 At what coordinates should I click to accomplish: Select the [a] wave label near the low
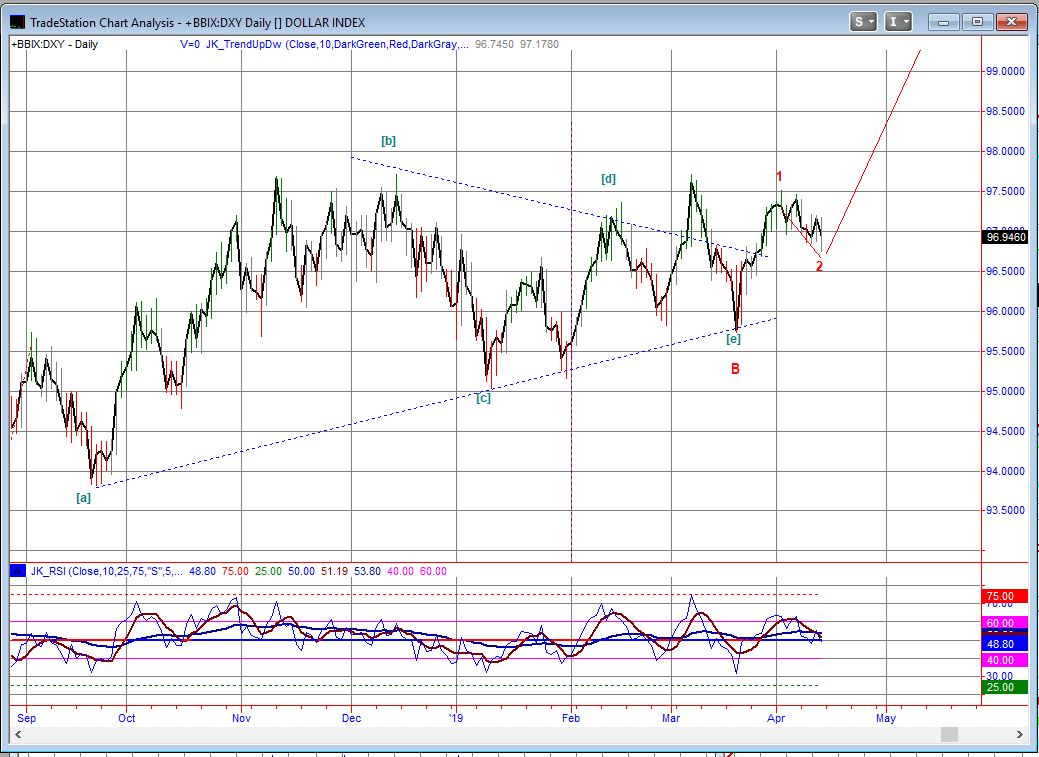(x=84, y=497)
